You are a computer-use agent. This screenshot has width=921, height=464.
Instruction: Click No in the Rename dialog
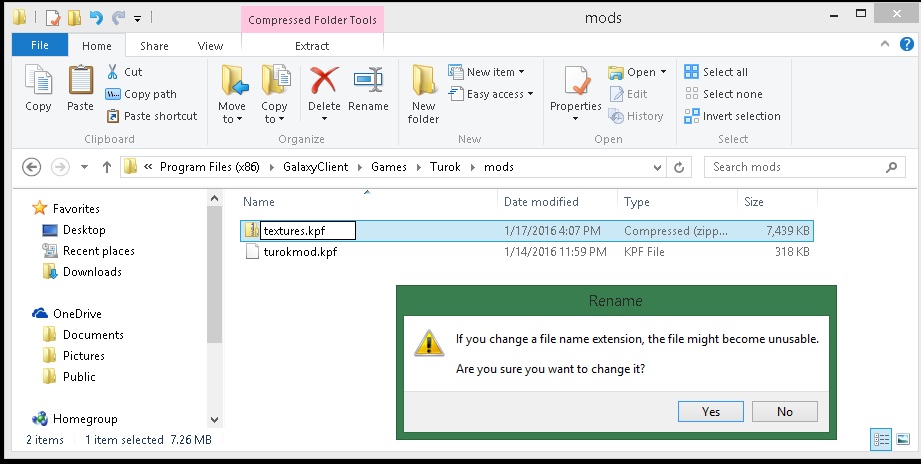(x=784, y=411)
